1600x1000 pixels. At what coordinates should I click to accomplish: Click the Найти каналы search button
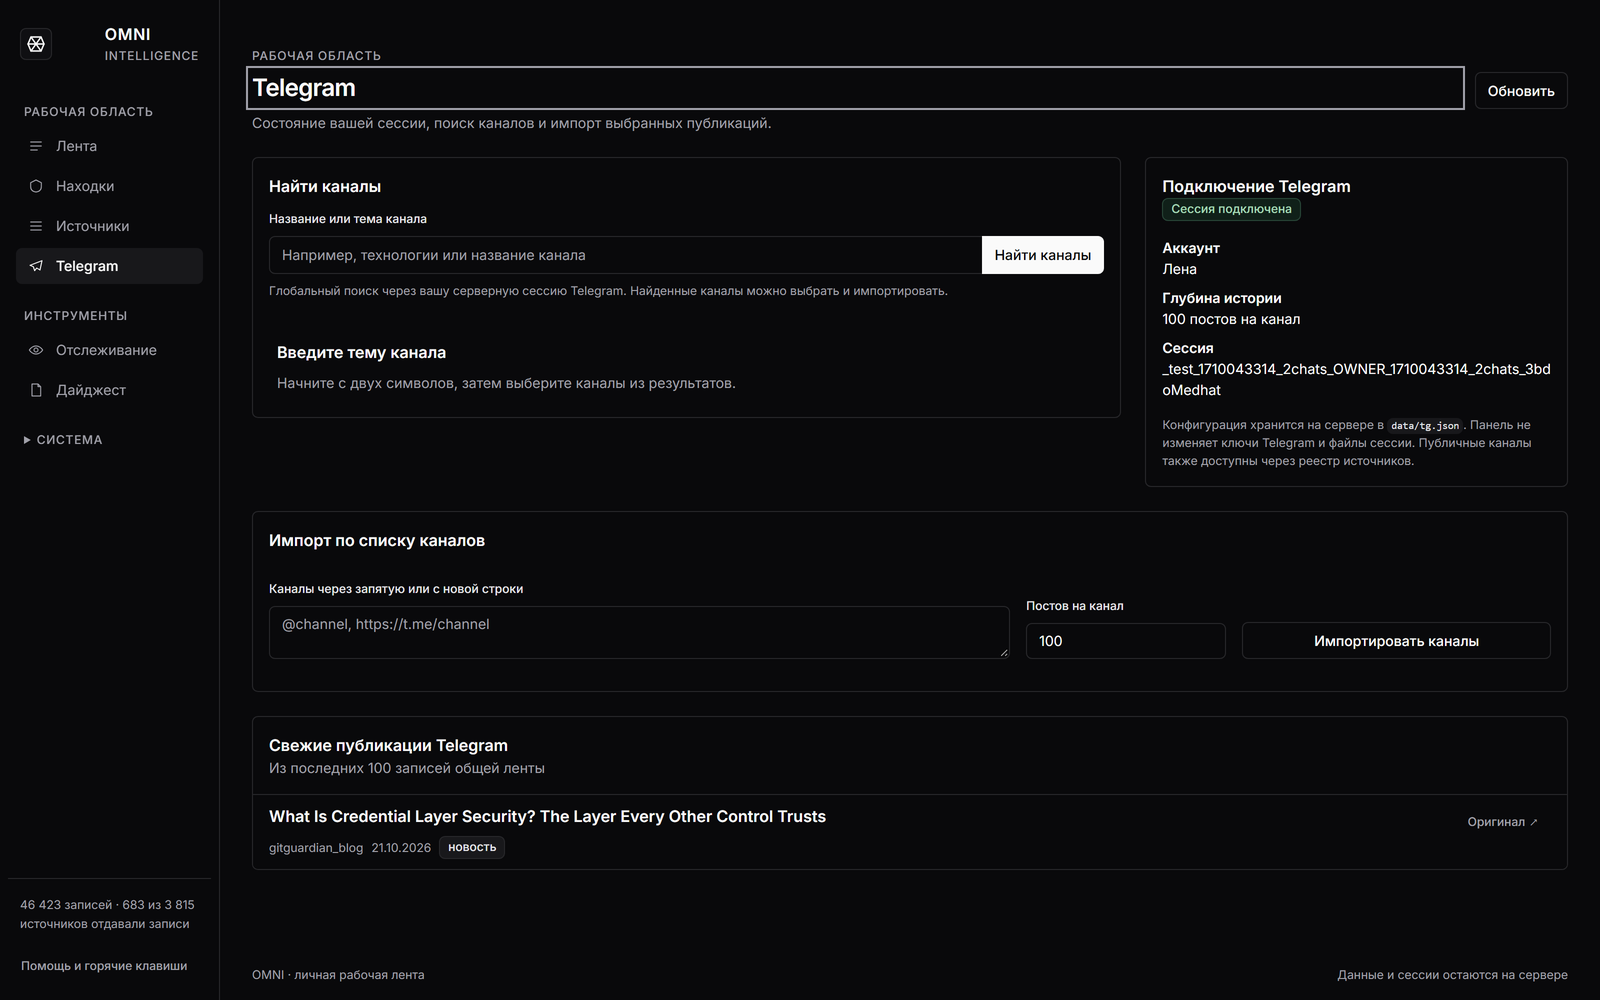point(1042,255)
